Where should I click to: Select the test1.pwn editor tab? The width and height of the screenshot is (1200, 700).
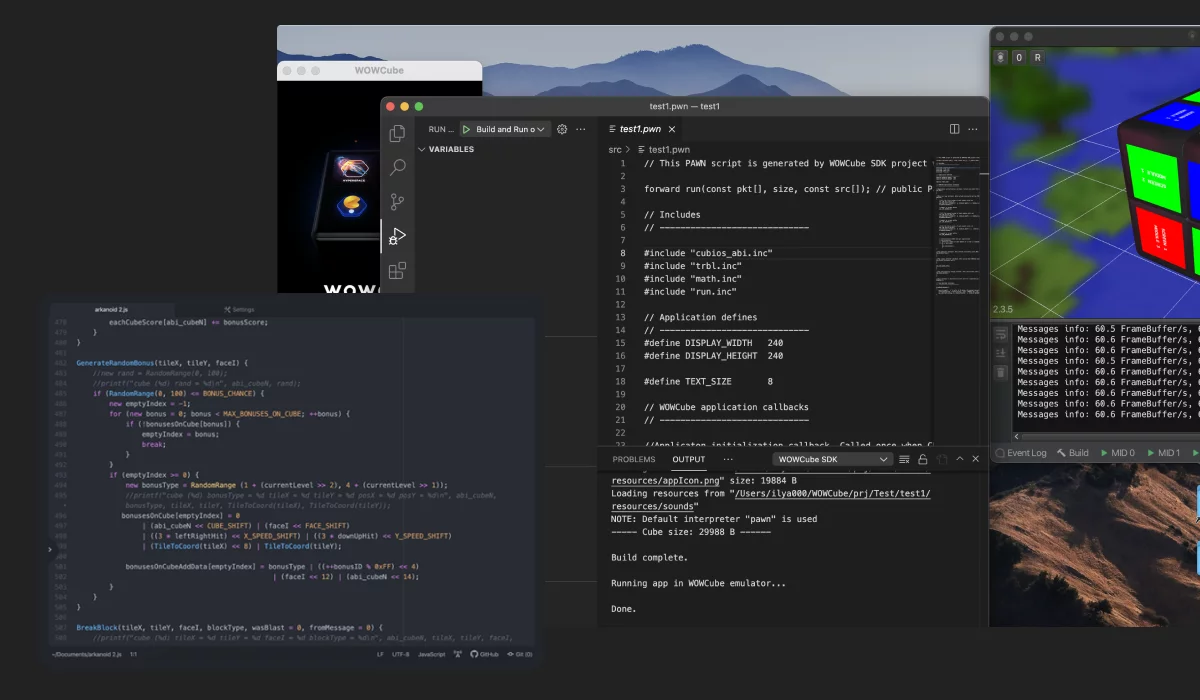(639, 129)
